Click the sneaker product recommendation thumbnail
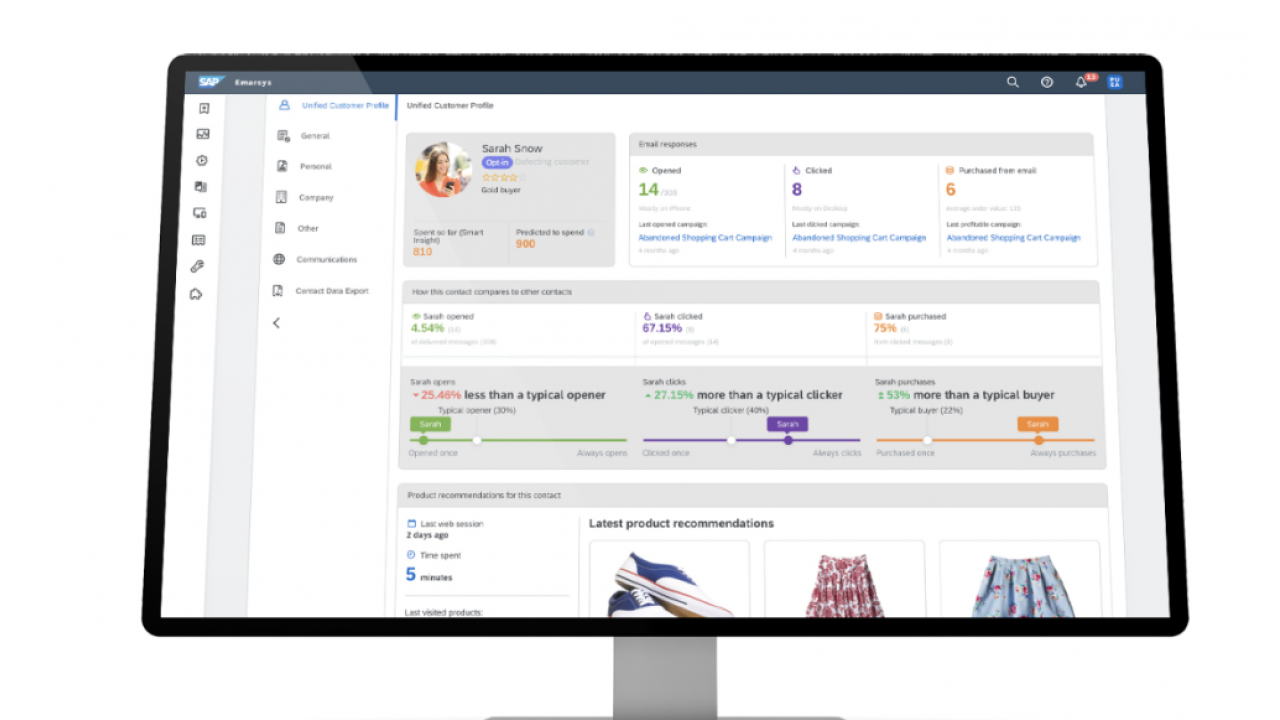The image size is (1280, 720). click(x=669, y=584)
